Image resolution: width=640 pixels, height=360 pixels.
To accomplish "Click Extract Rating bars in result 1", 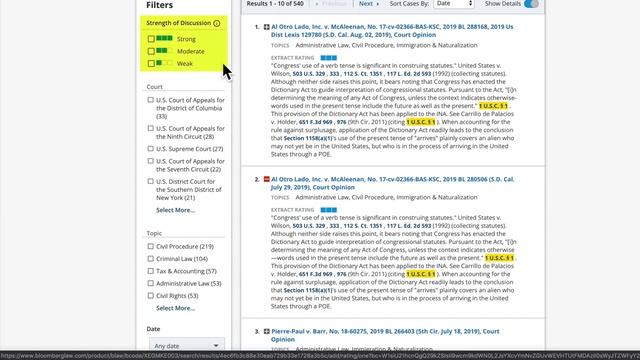I will (329, 58).
